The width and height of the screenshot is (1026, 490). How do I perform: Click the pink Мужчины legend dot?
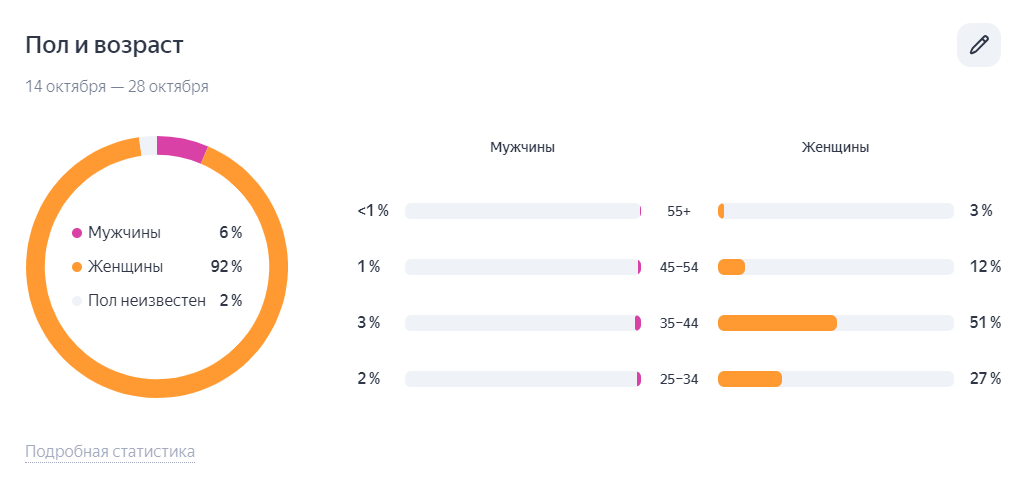coord(77,233)
